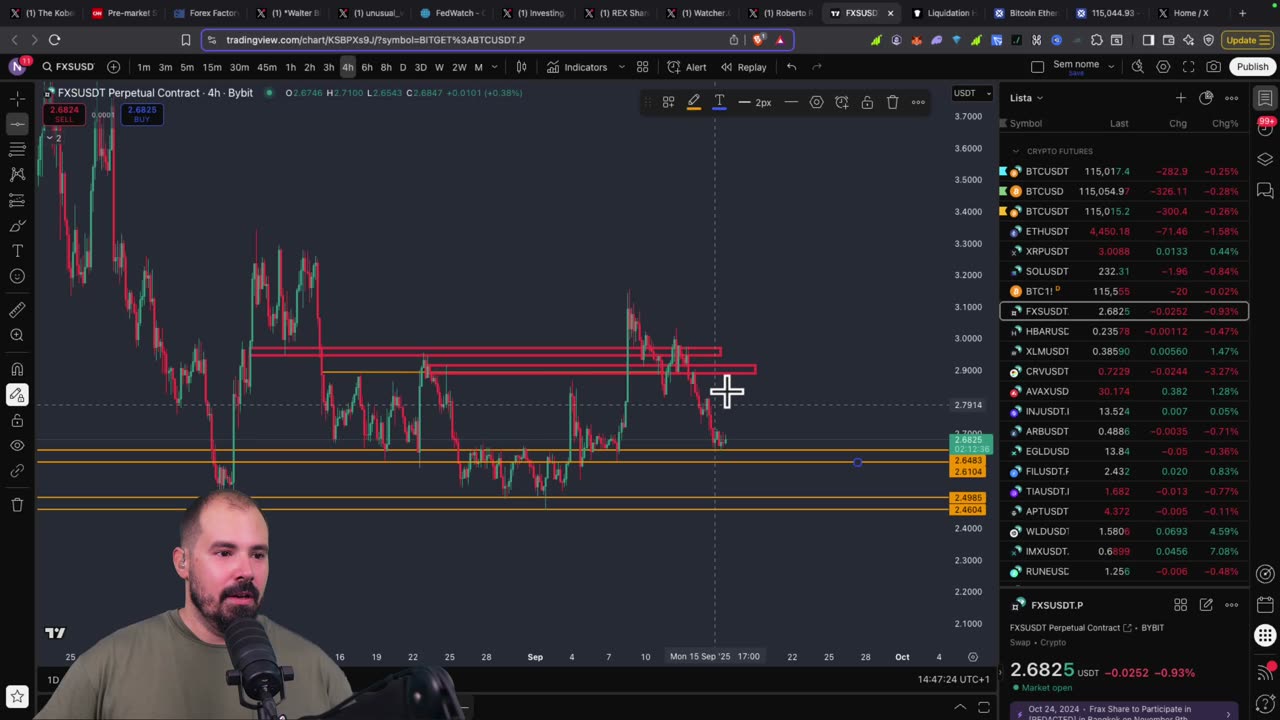The width and height of the screenshot is (1280, 720).
Task: Take a chart snapshot
Action: [1214, 67]
